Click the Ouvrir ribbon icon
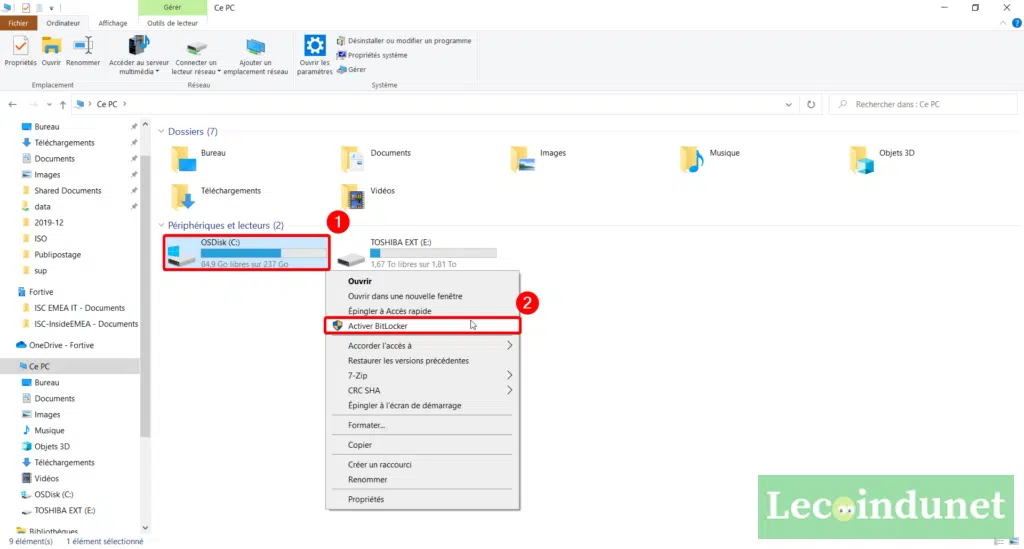The width and height of the screenshot is (1024, 549). [x=51, y=52]
